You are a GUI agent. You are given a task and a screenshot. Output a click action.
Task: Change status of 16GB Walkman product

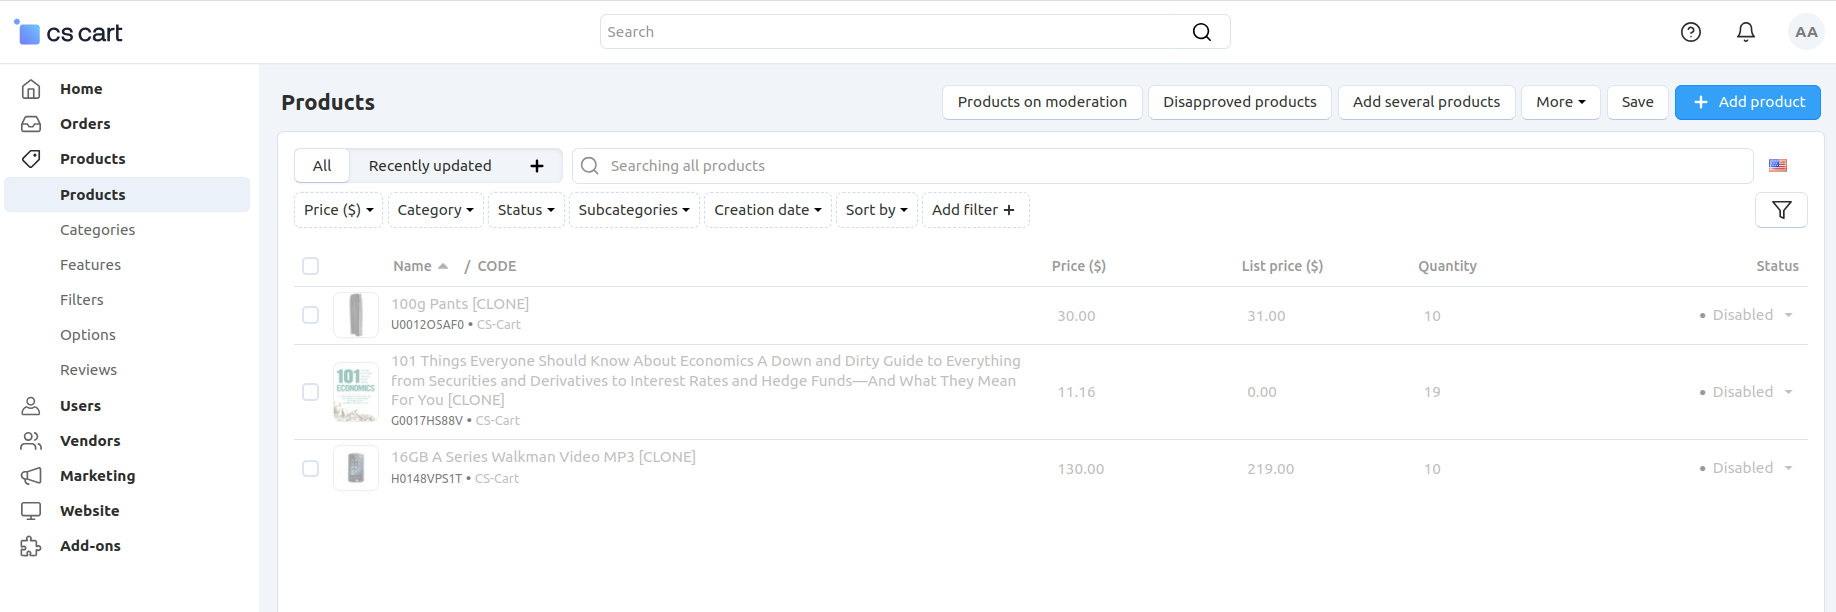1746,468
